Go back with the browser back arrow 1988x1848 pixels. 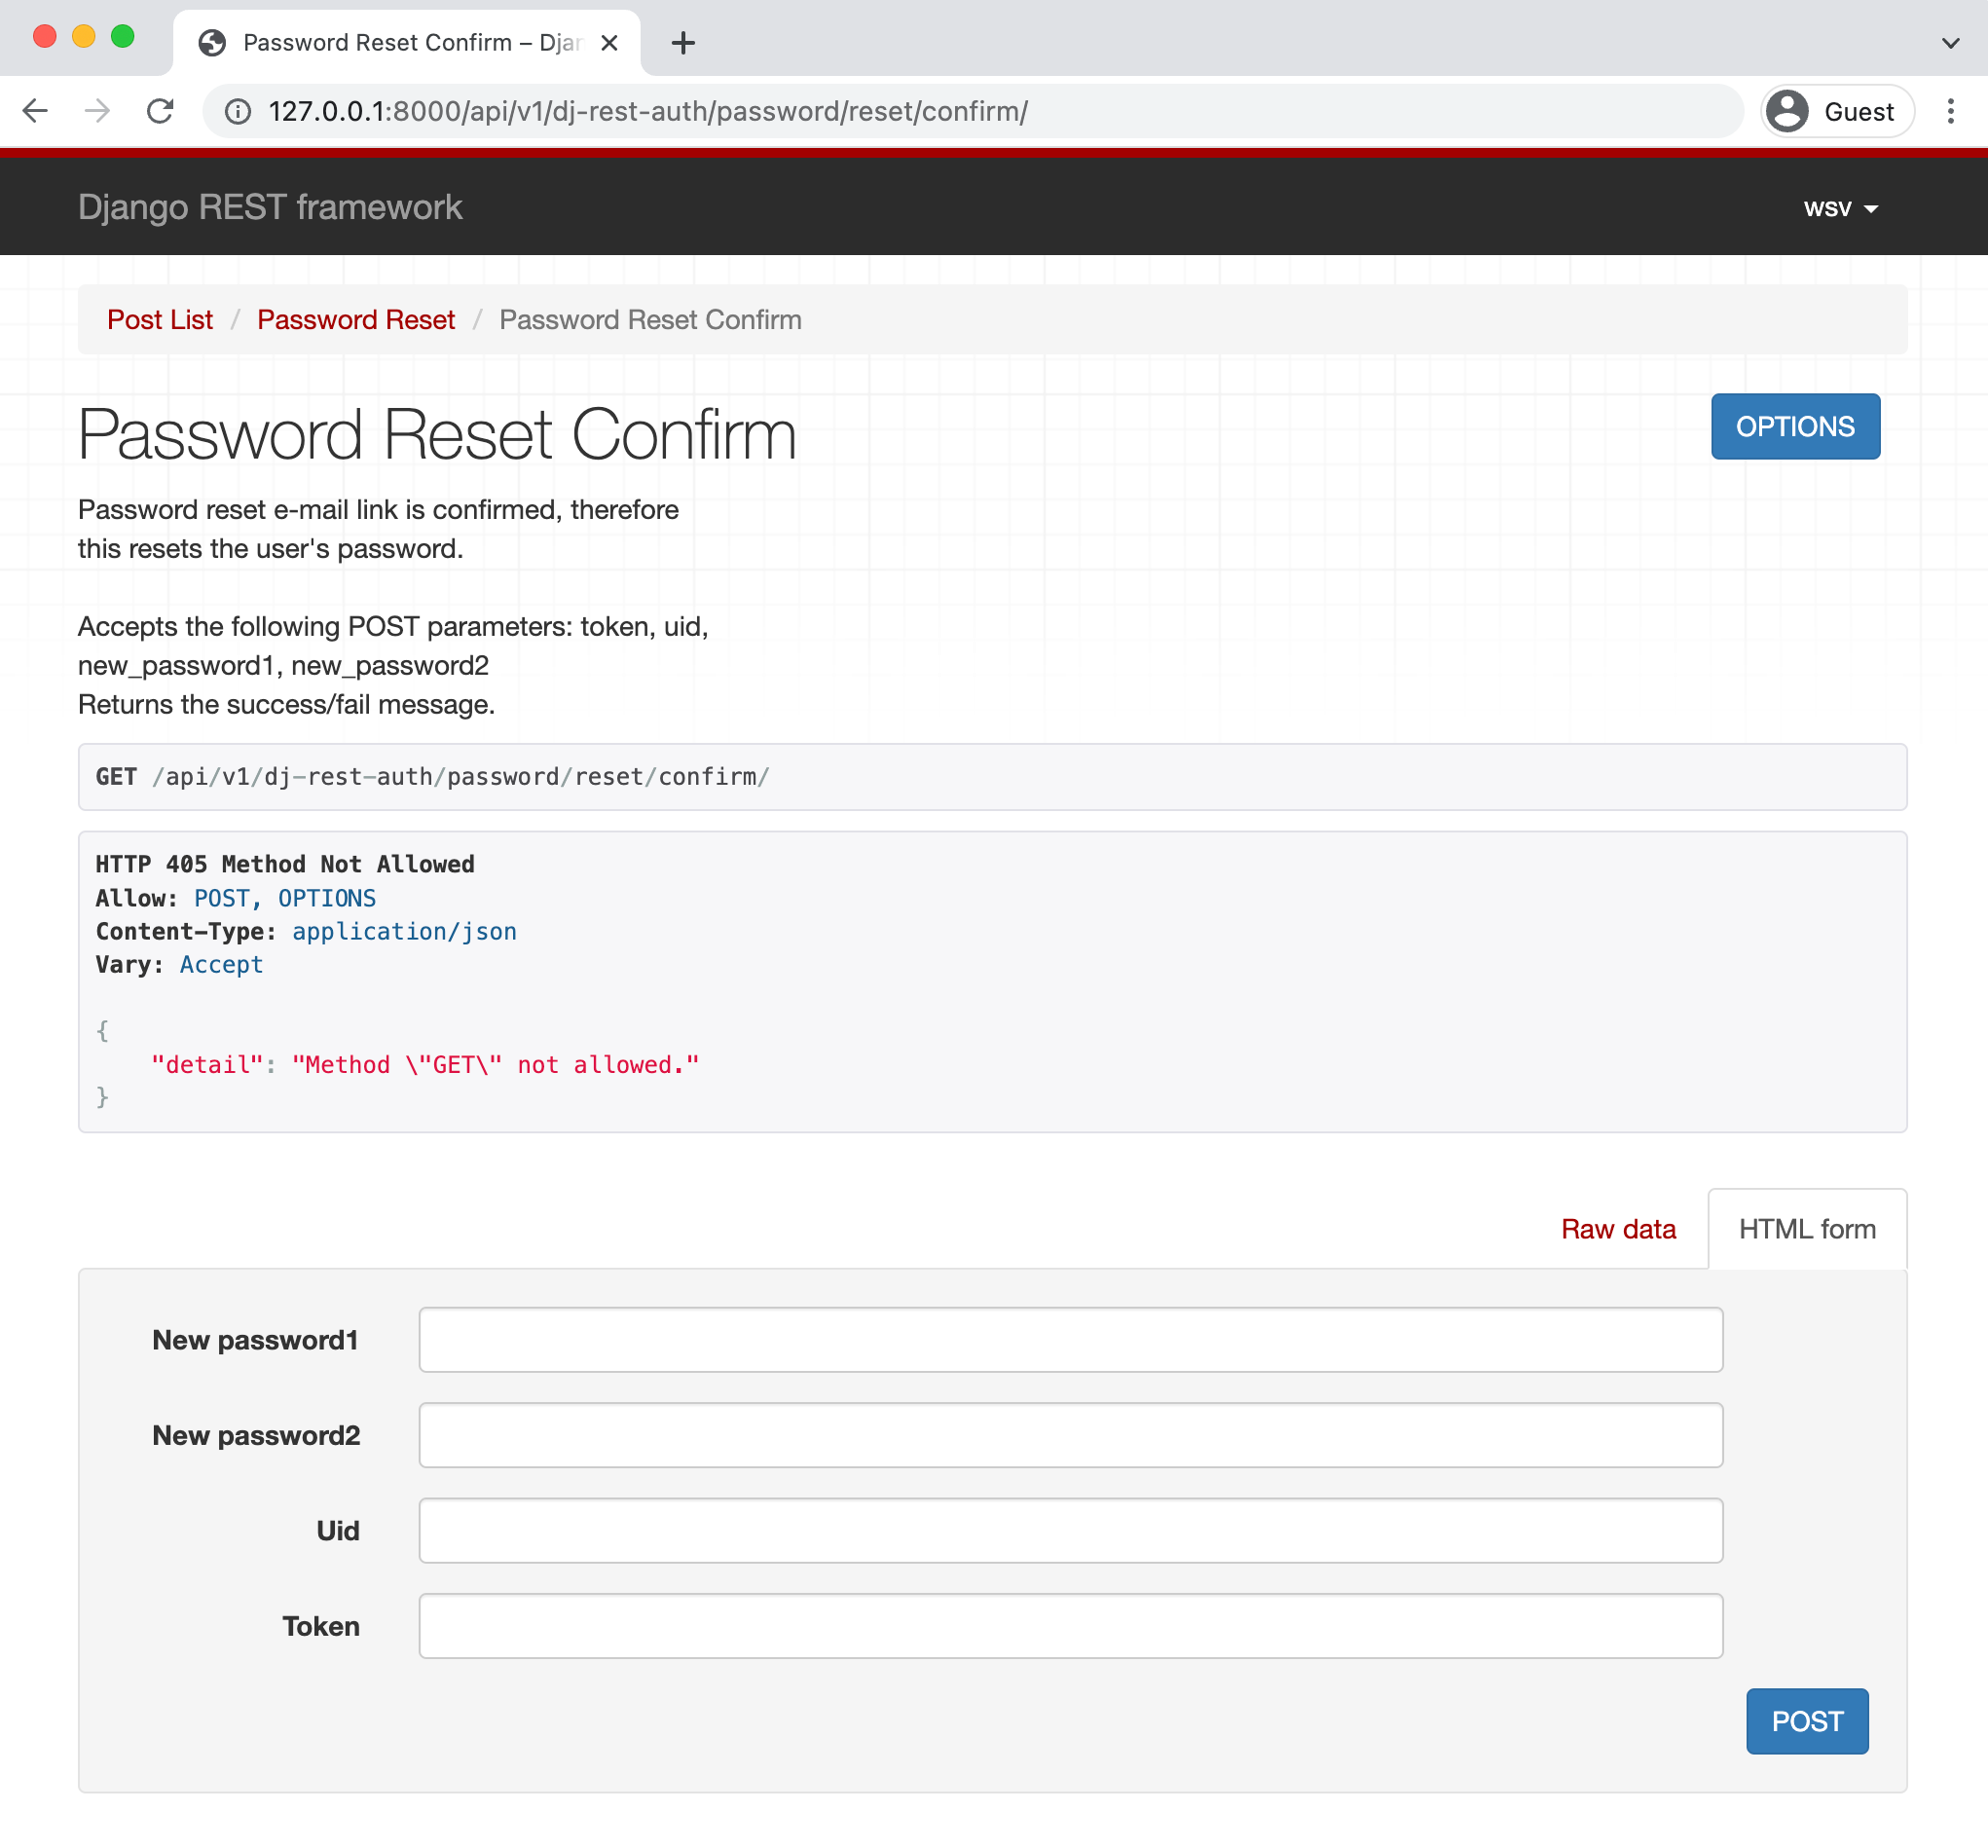point(35,111)
